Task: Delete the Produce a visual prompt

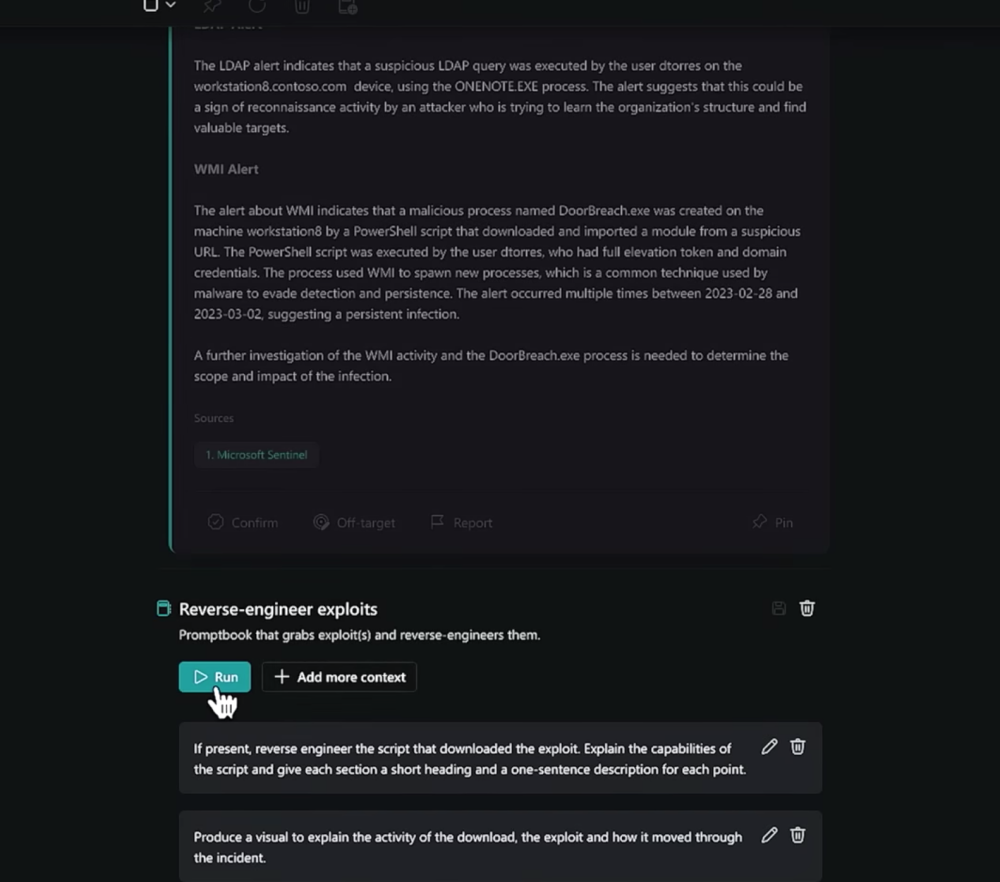Action: tap(797, 835)
